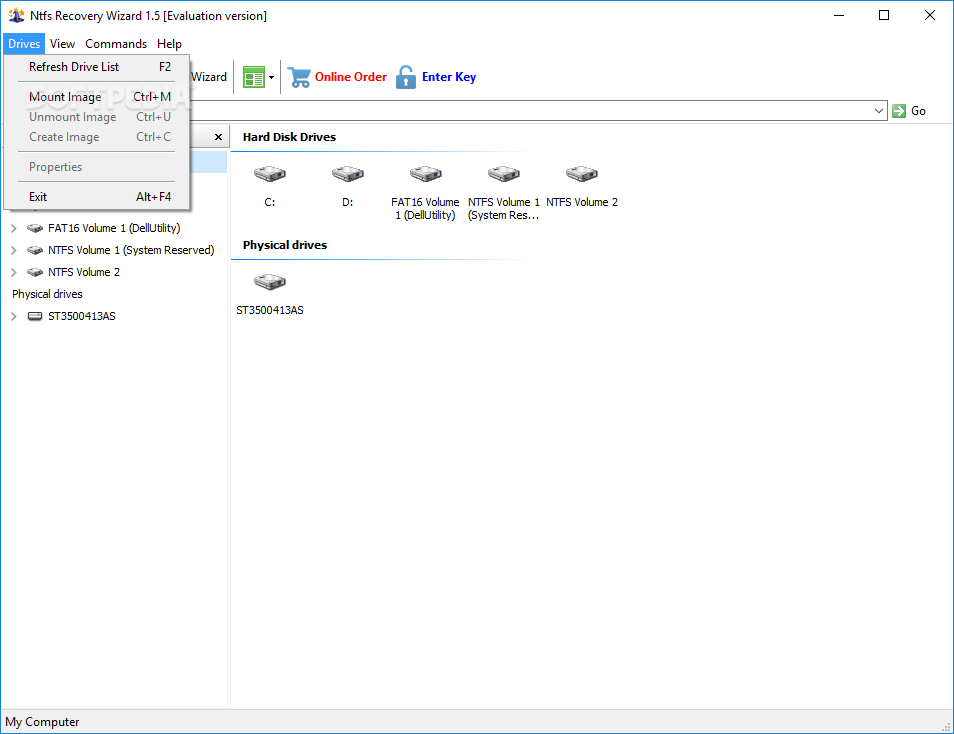Open the view layout dropdown arrow
The image size is (954, 734).
271,77
